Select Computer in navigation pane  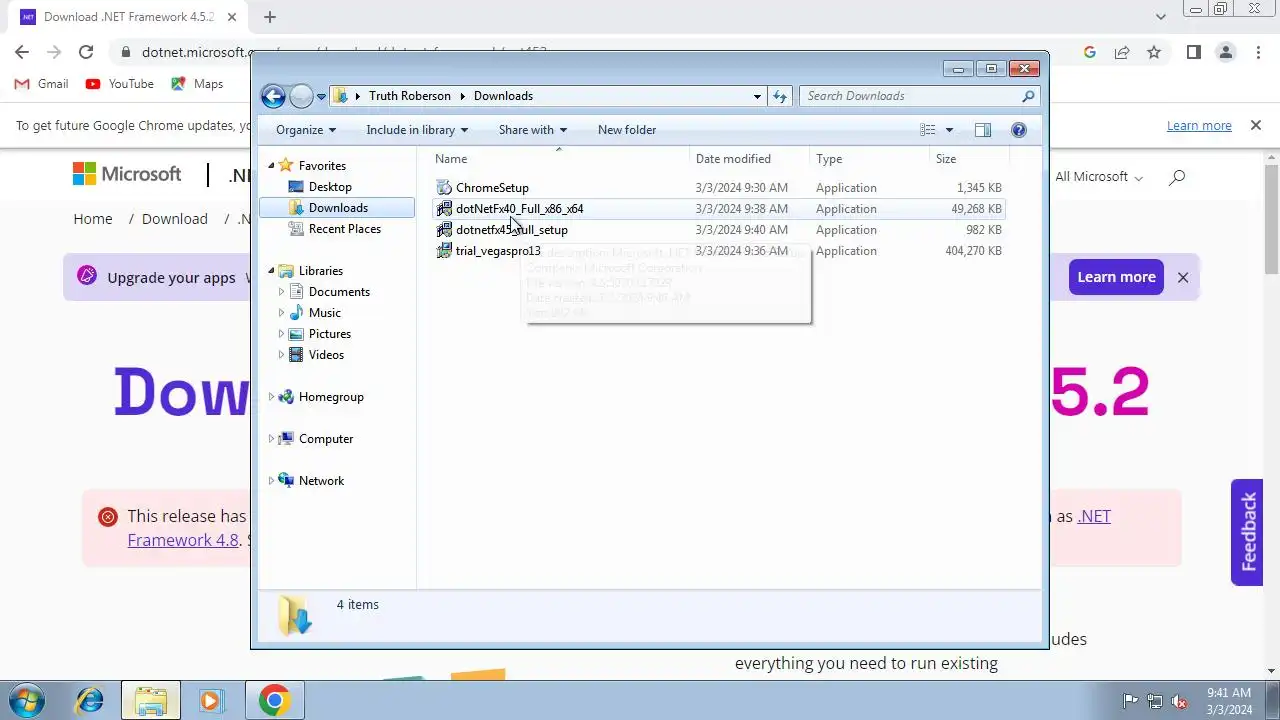(x=325, y=439)
